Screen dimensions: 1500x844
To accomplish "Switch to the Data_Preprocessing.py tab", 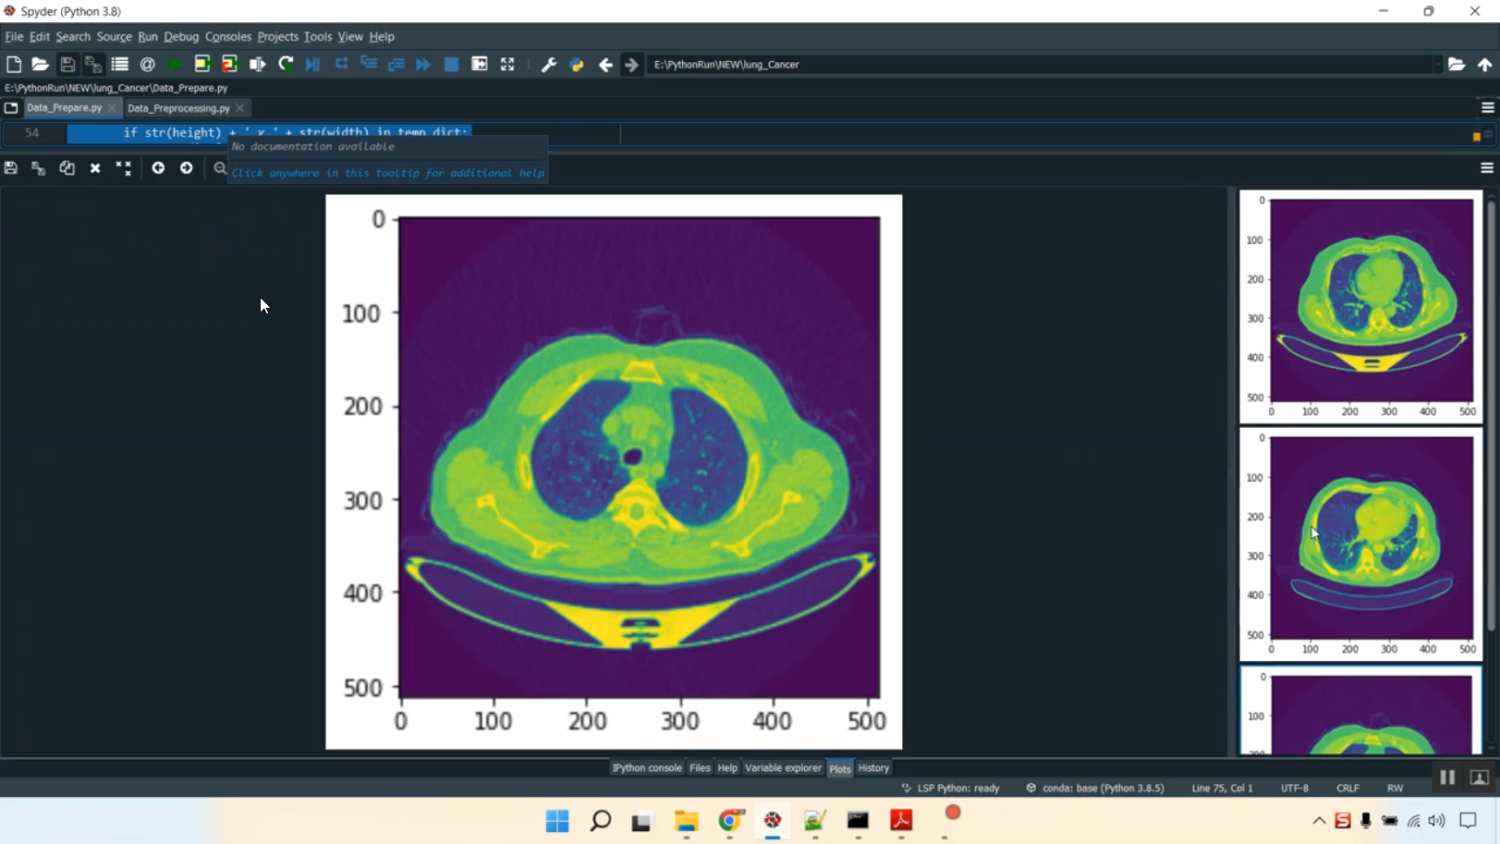I will [180, 107].
